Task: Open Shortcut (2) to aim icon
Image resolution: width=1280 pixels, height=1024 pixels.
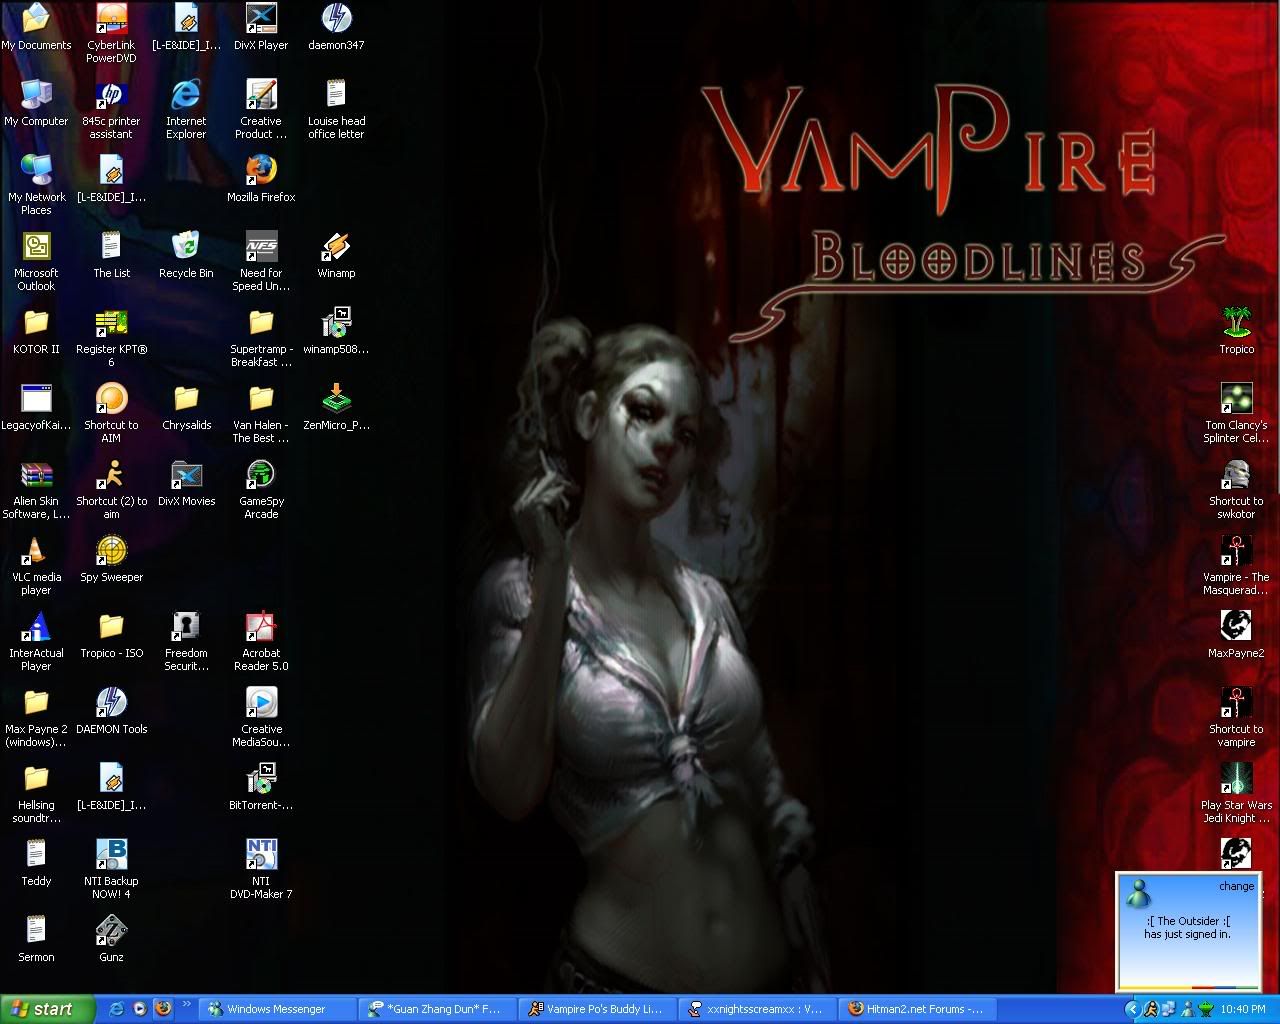Action: coord(111,488)
